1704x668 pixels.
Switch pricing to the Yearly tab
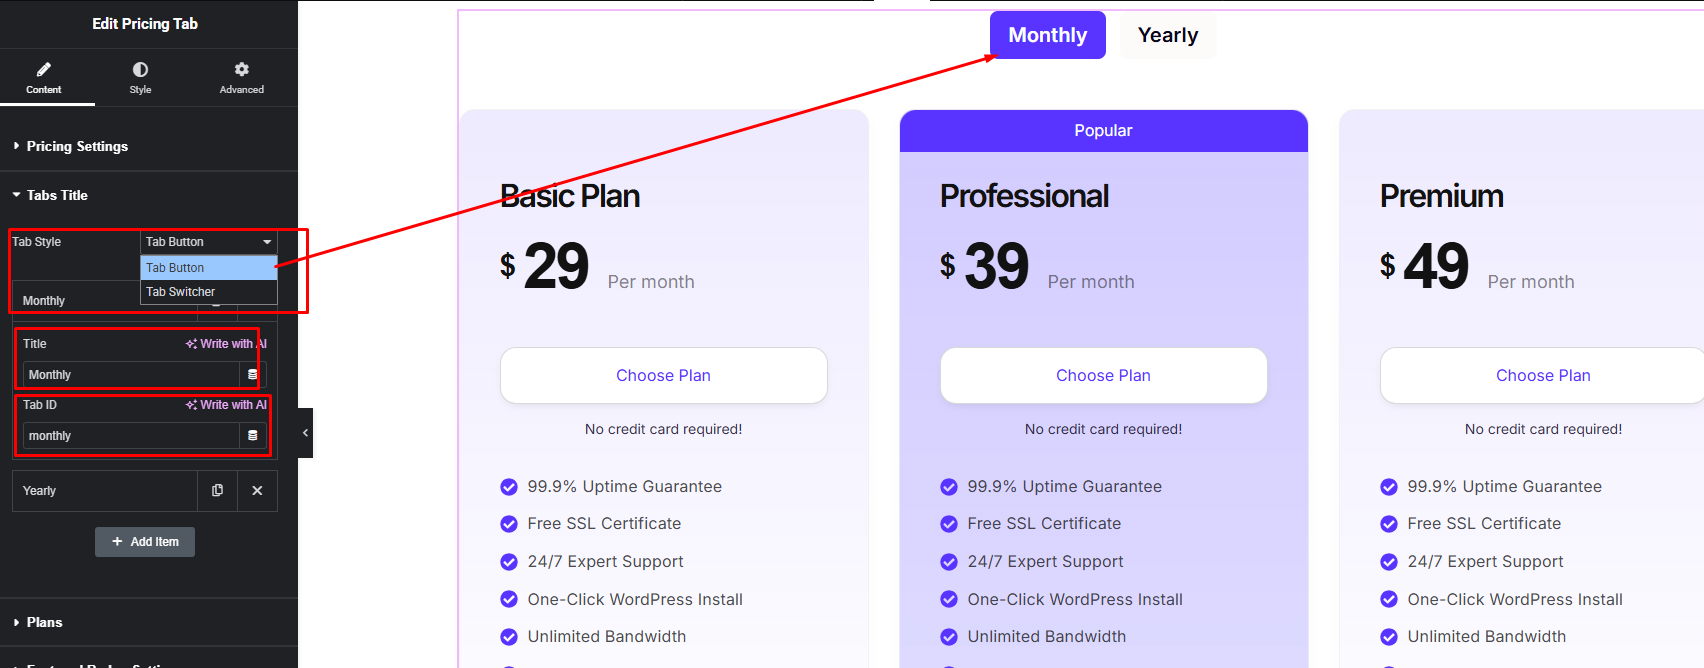[1167, 35]
